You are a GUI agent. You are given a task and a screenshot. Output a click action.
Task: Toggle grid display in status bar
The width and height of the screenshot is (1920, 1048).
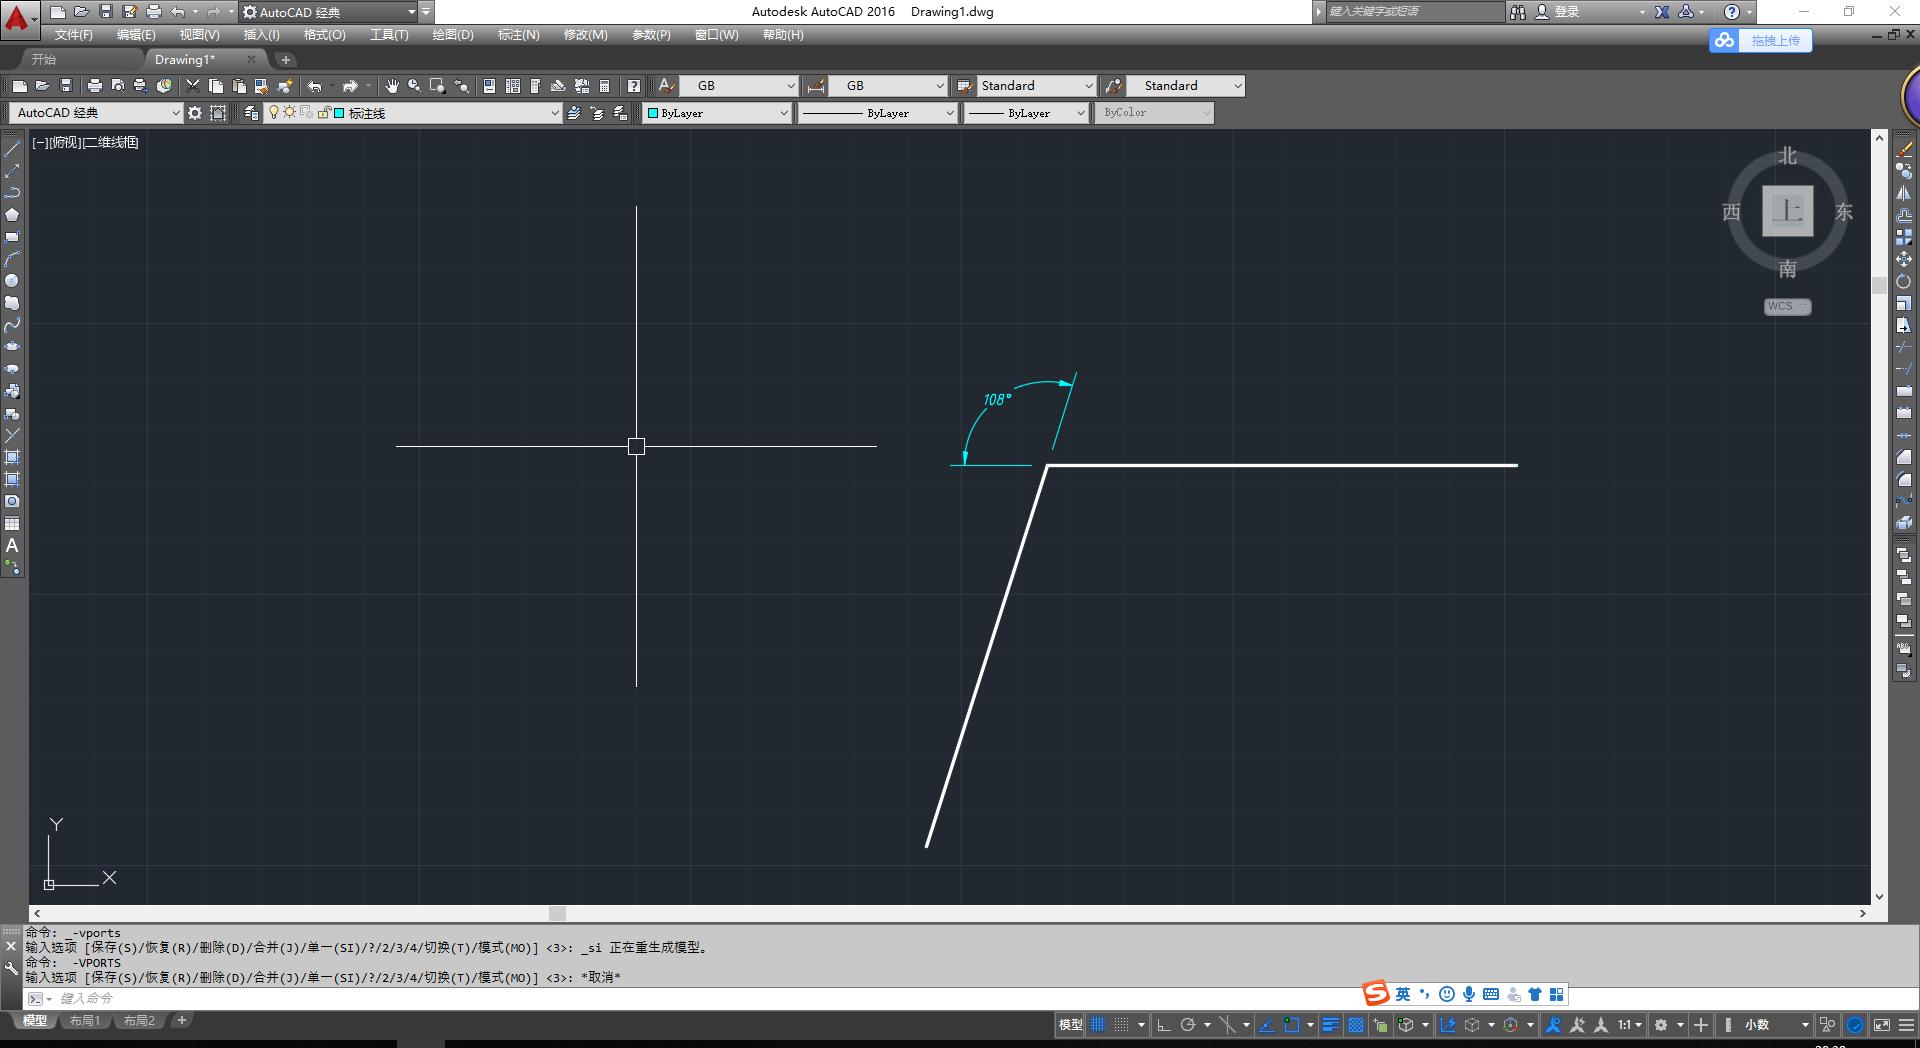coord(1098,1025)
